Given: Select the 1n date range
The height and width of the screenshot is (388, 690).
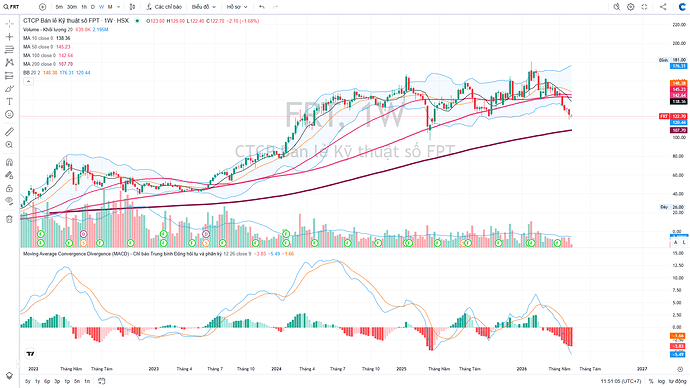Looking at the screenshot, I should point(87,381).
